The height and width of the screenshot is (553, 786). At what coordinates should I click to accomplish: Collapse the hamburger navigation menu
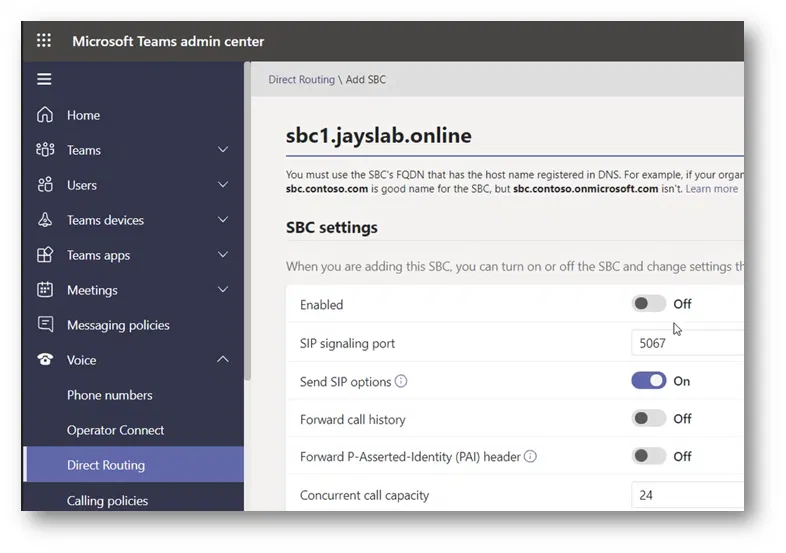tap(44, 79)
